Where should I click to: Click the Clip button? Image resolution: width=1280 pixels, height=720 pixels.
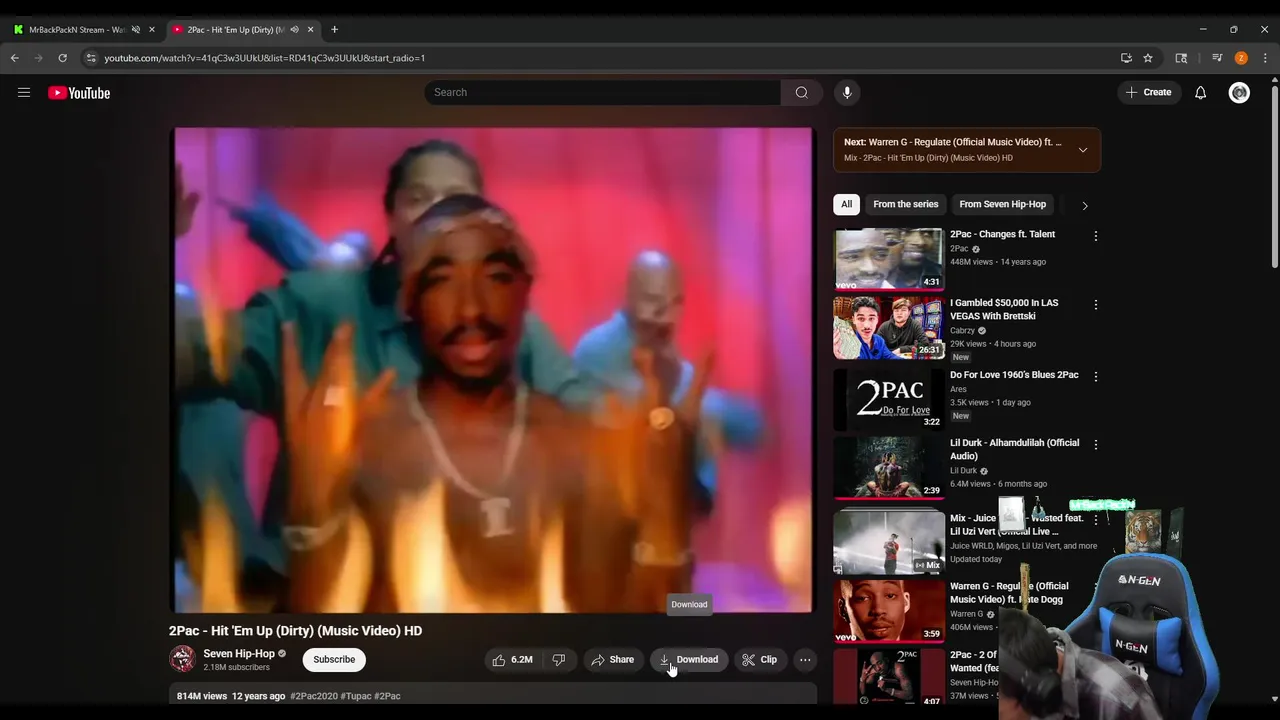(x=759, y=659)
